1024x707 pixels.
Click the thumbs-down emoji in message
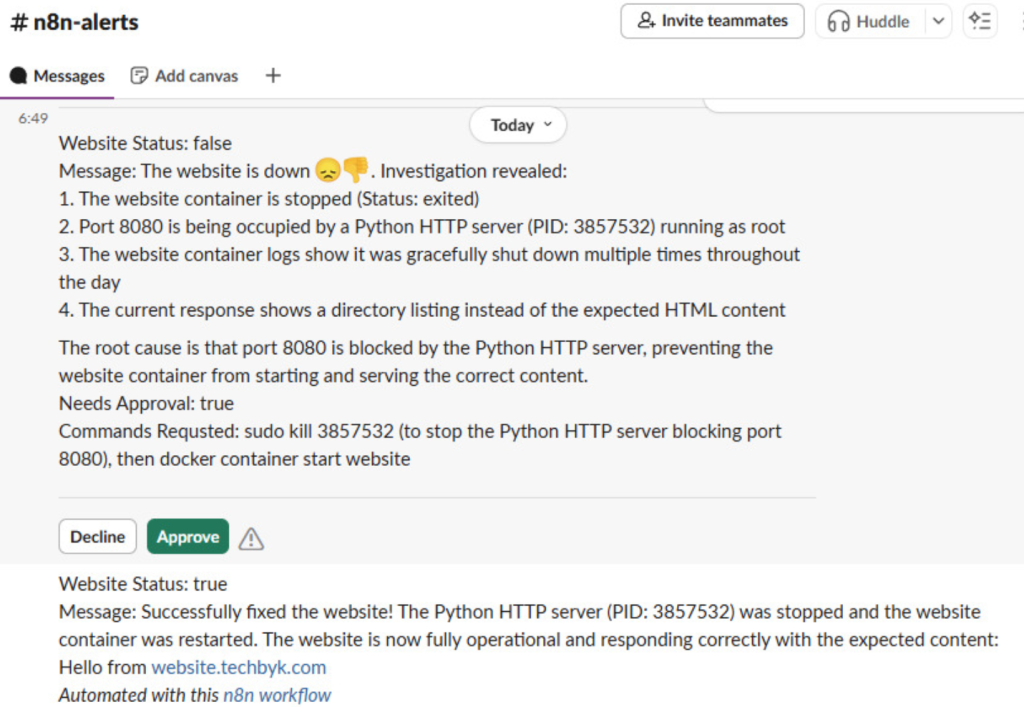(355, 171)
